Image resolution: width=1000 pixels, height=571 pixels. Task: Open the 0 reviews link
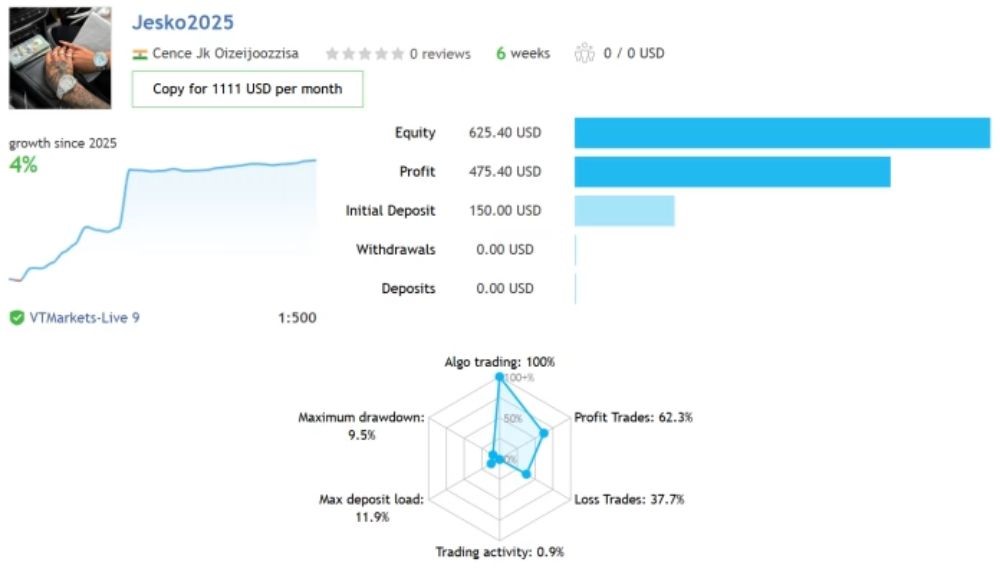pos(440,54)
